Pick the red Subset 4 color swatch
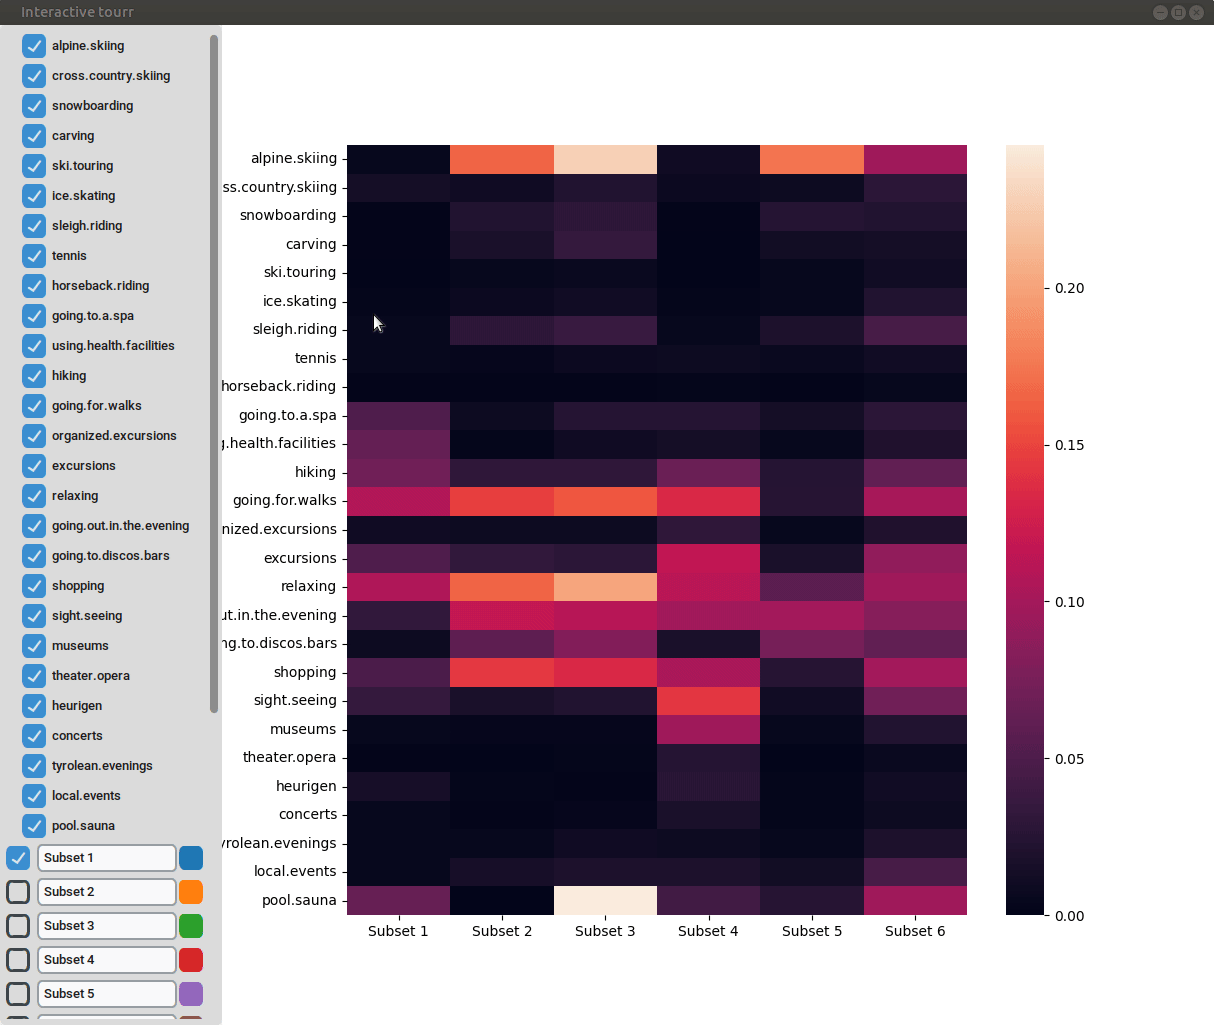Image resolution: width=1214 pixels, height=1025 pixels. pos(191,960)
